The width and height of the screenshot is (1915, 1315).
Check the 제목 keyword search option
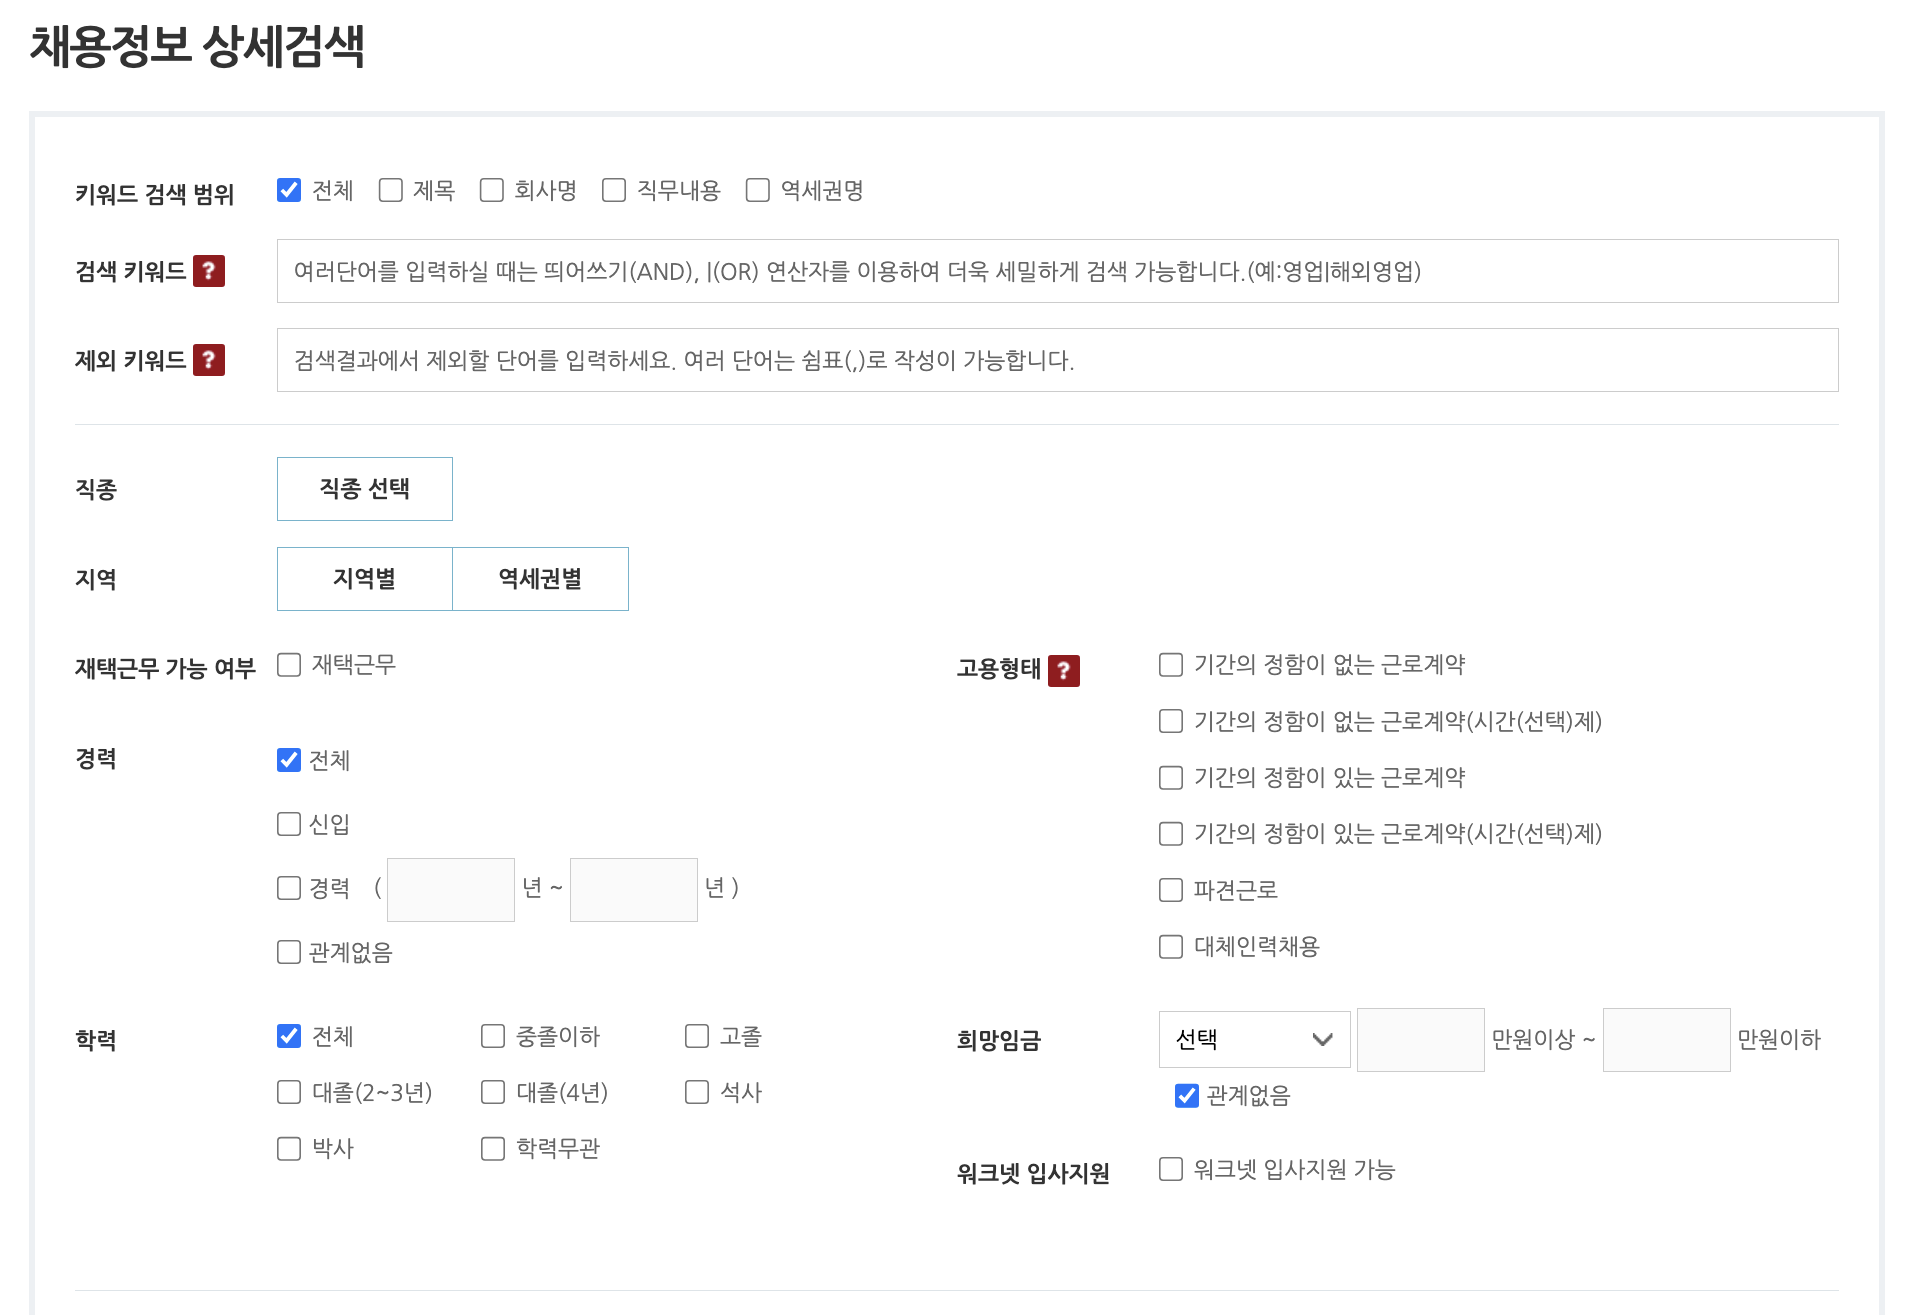coord(390,190)
